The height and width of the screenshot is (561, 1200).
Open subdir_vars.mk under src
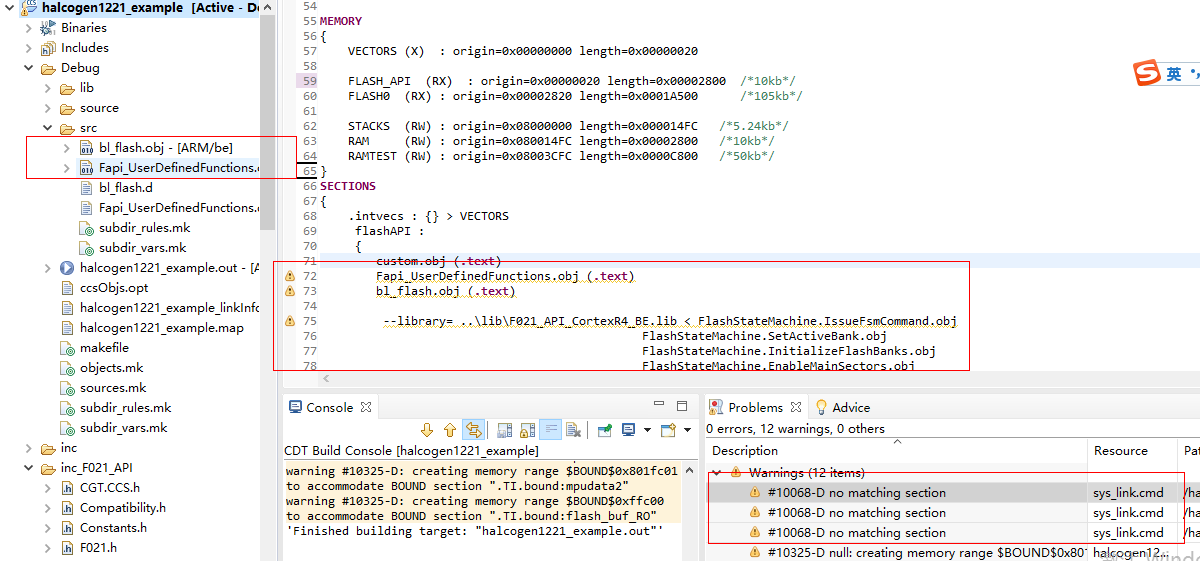click(x=142, y=248)
